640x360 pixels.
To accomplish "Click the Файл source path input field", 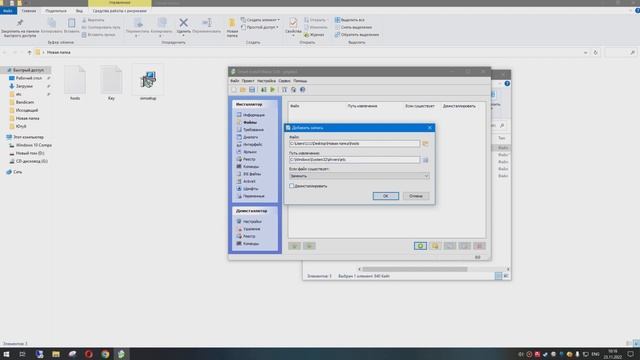I will (354, 144).
